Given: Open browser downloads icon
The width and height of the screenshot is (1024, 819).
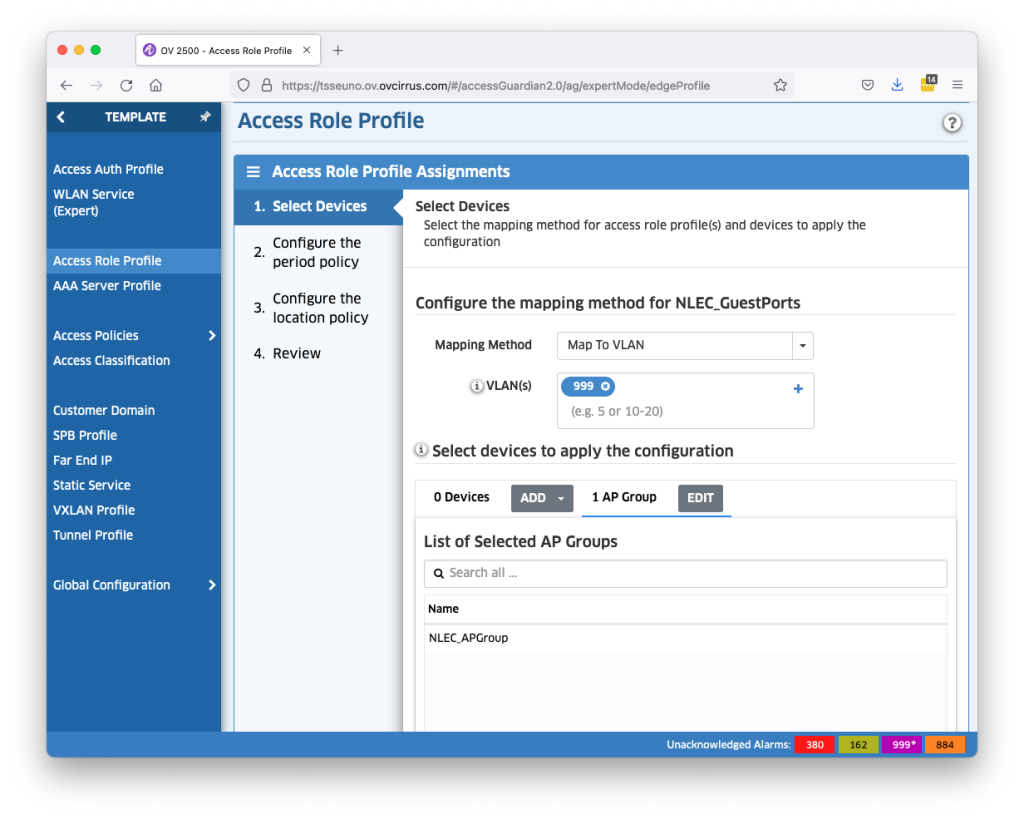Looking at the screenshot, I should (897, 85).
